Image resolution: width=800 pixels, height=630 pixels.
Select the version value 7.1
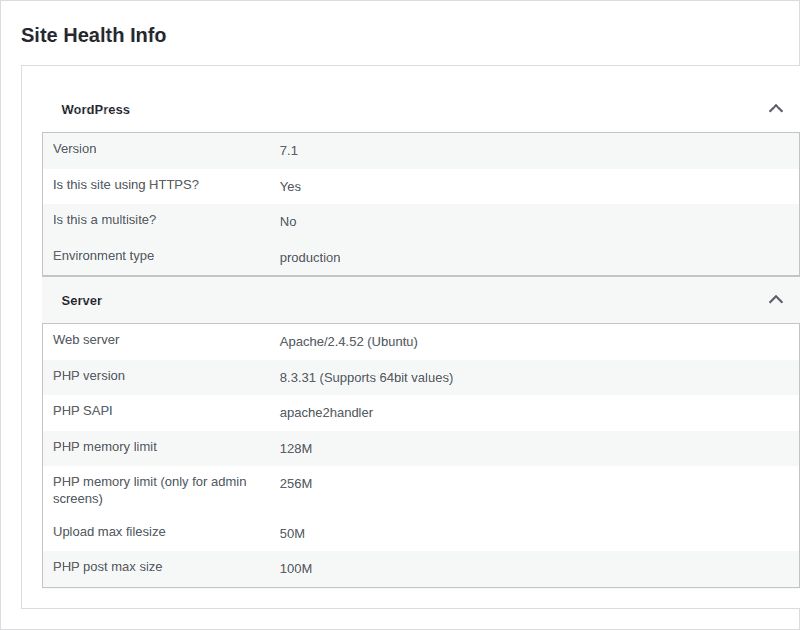[289, 150]
